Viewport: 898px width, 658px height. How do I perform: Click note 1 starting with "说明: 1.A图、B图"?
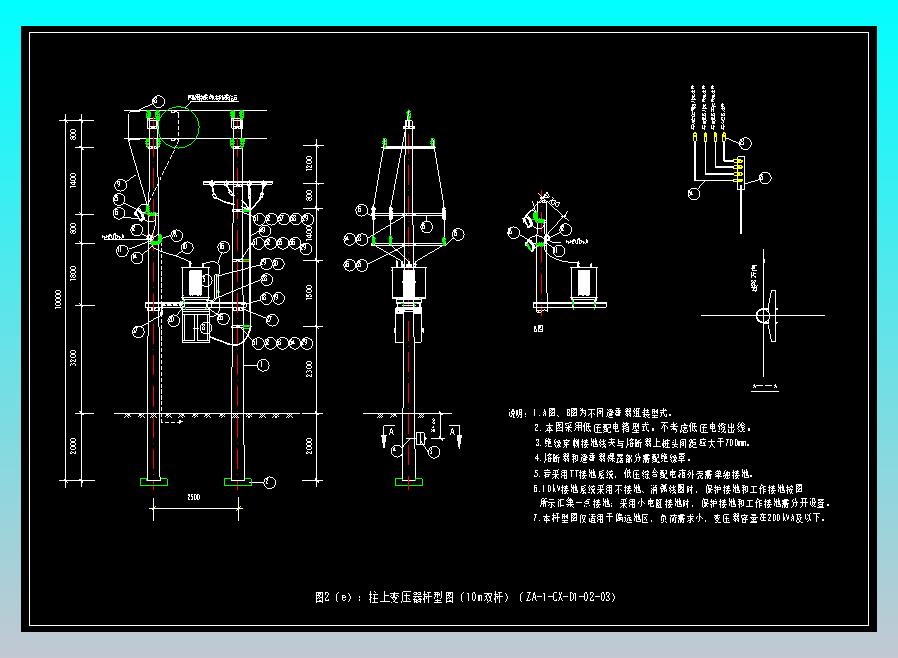tap(590, 412)
